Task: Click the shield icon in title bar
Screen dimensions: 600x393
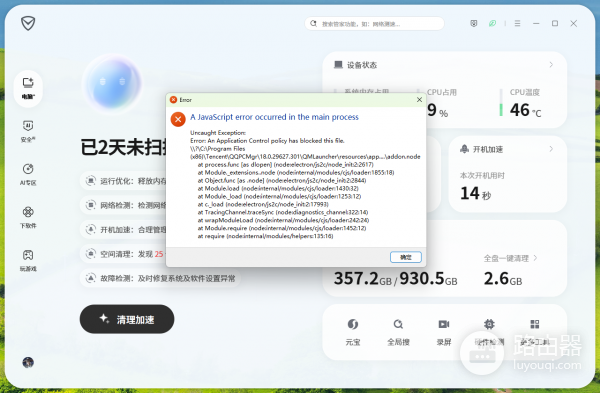Action: point(474,23)
